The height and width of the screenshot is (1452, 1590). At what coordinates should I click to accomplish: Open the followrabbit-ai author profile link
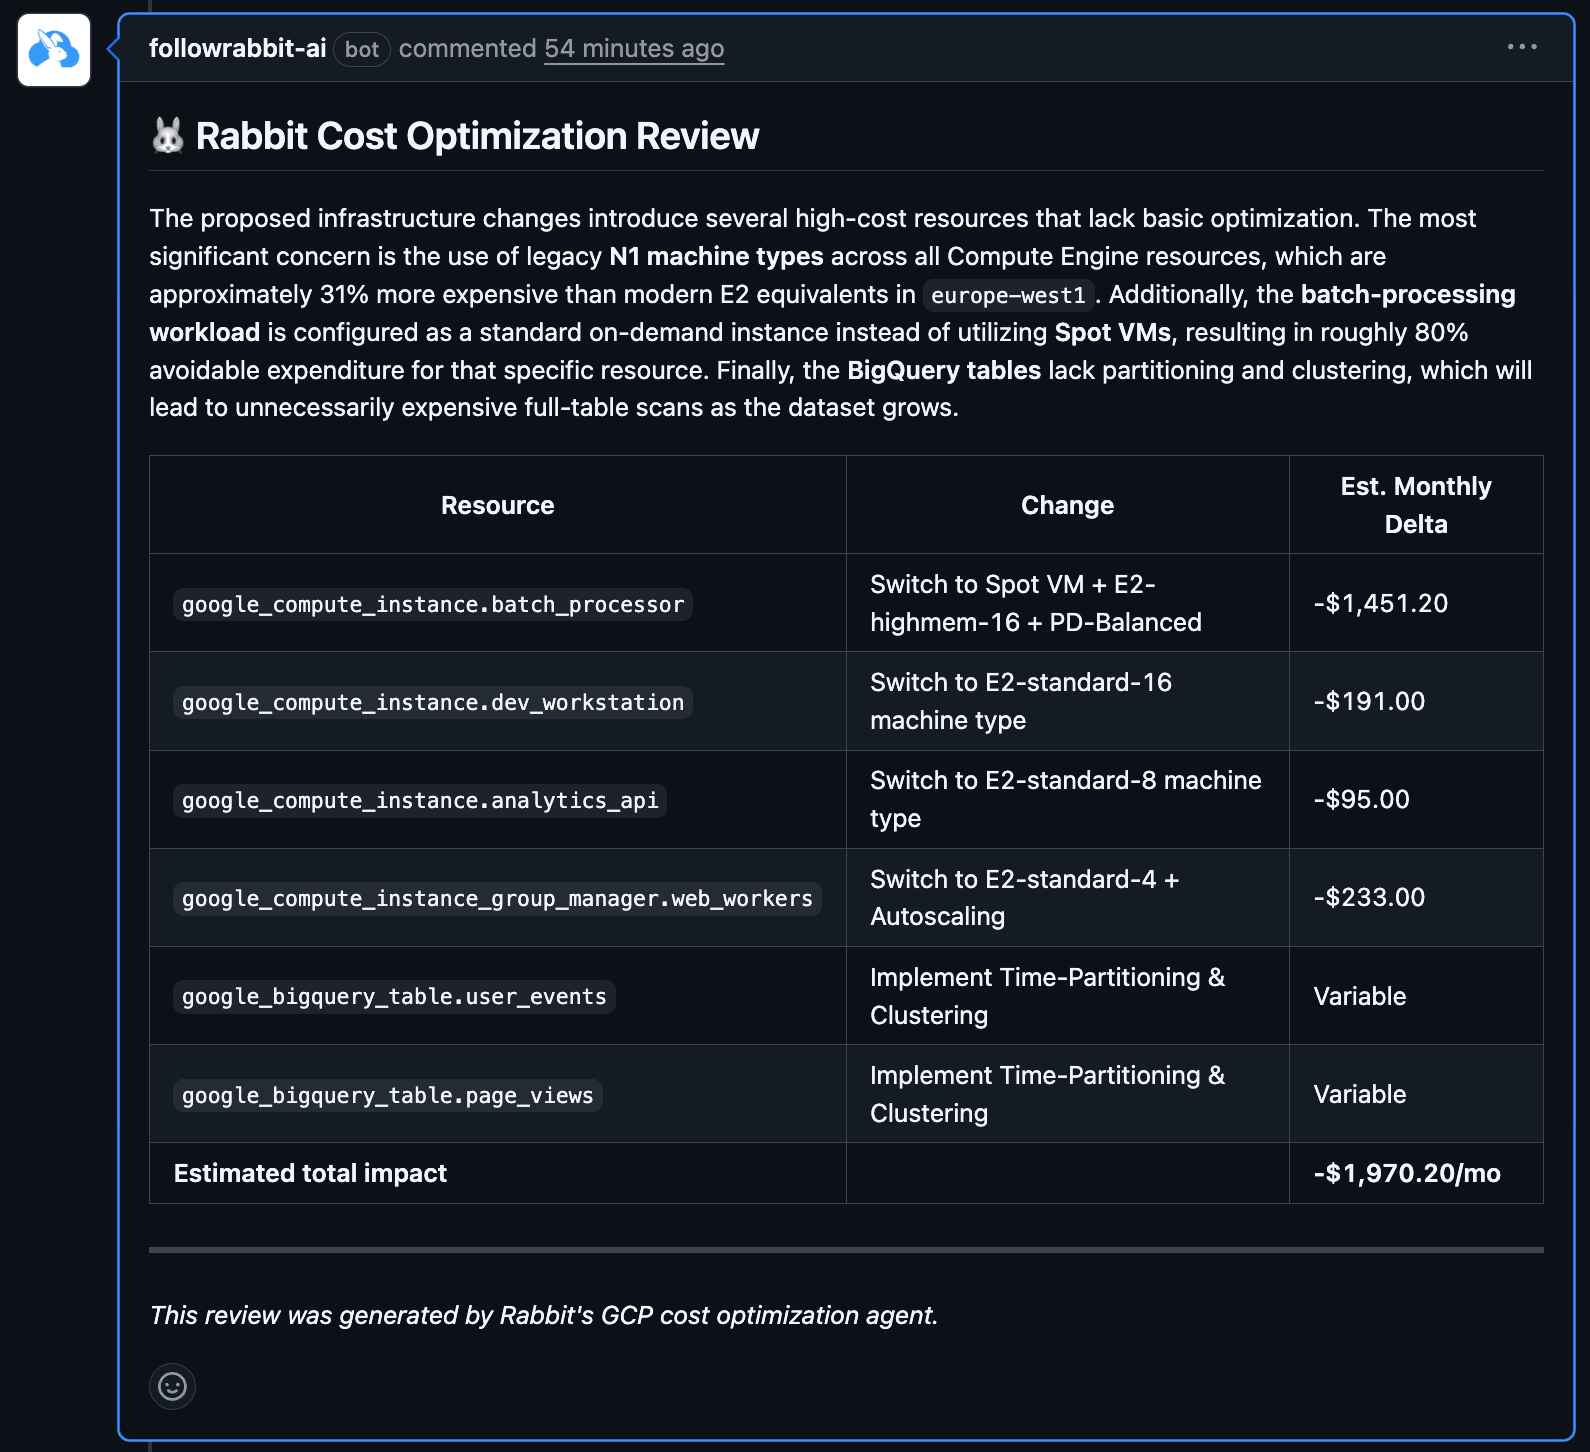point(238,48)
